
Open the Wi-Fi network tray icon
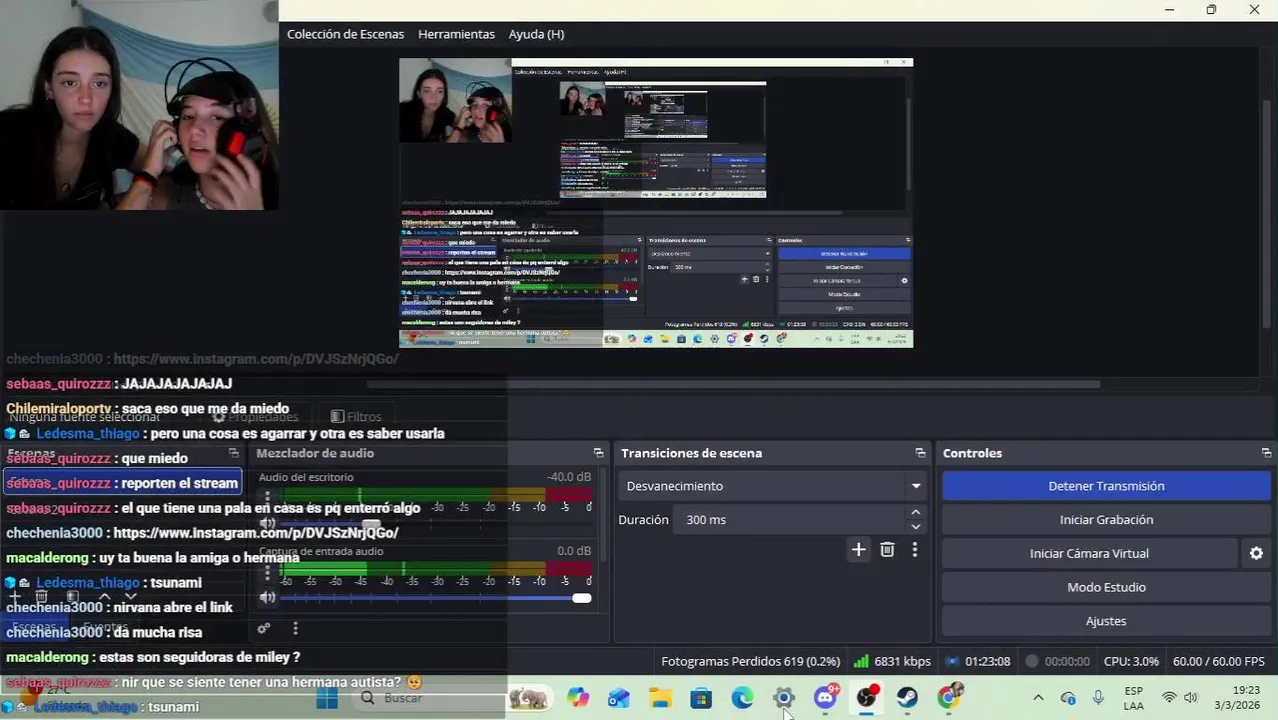point(1168,697)
